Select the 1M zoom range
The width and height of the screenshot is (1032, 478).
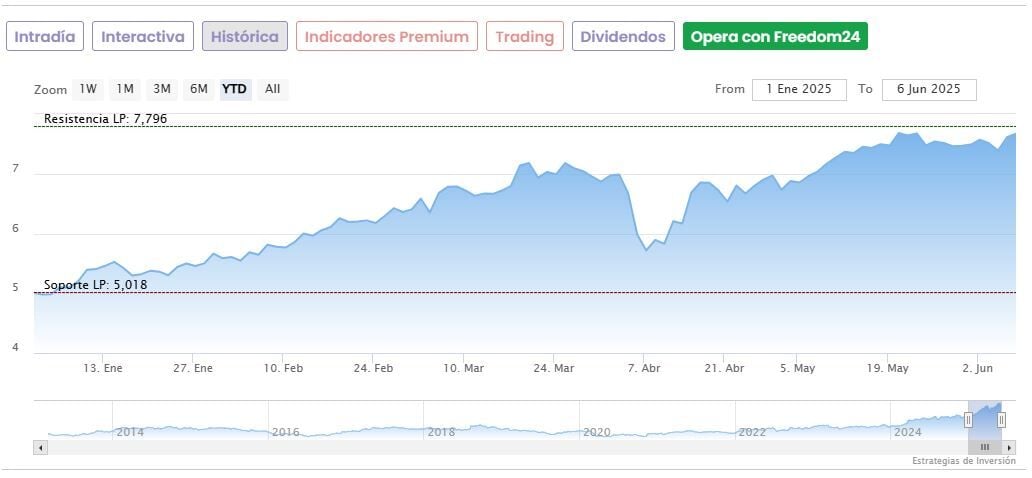click(125, 89)
